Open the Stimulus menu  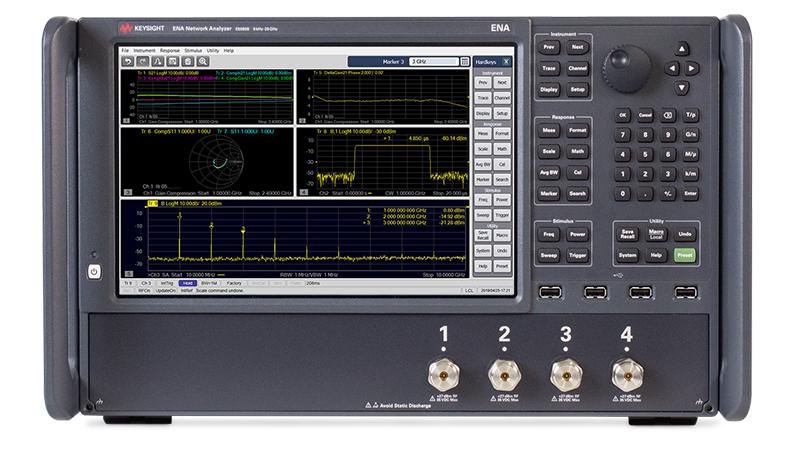click(193, 50)
